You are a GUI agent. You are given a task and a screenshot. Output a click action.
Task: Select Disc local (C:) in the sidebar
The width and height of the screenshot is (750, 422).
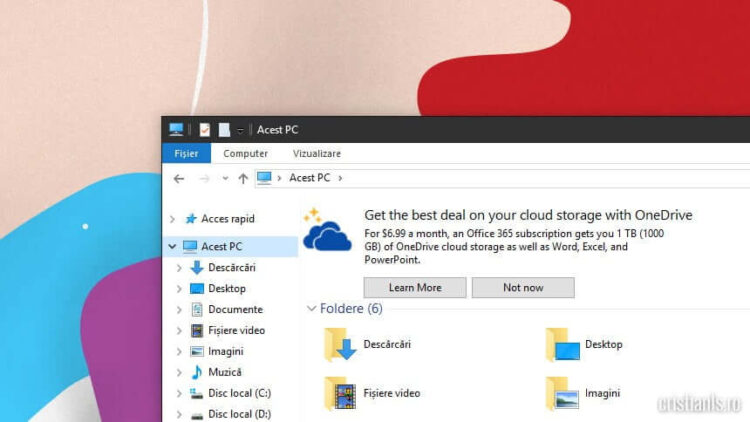[238, 393]
